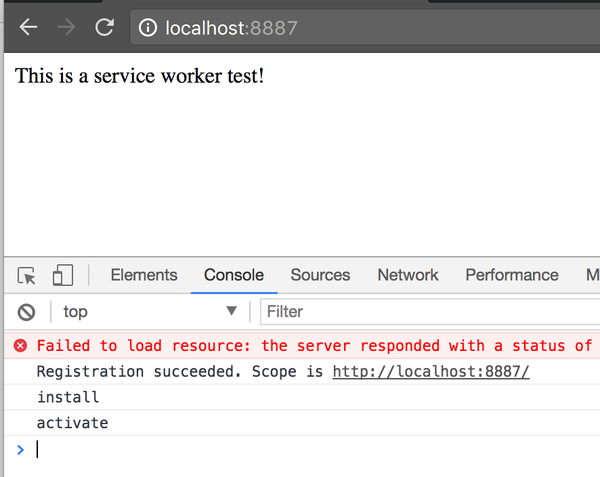Click the console Filter input field
600x477 pixels.
[x=430, y=312]
